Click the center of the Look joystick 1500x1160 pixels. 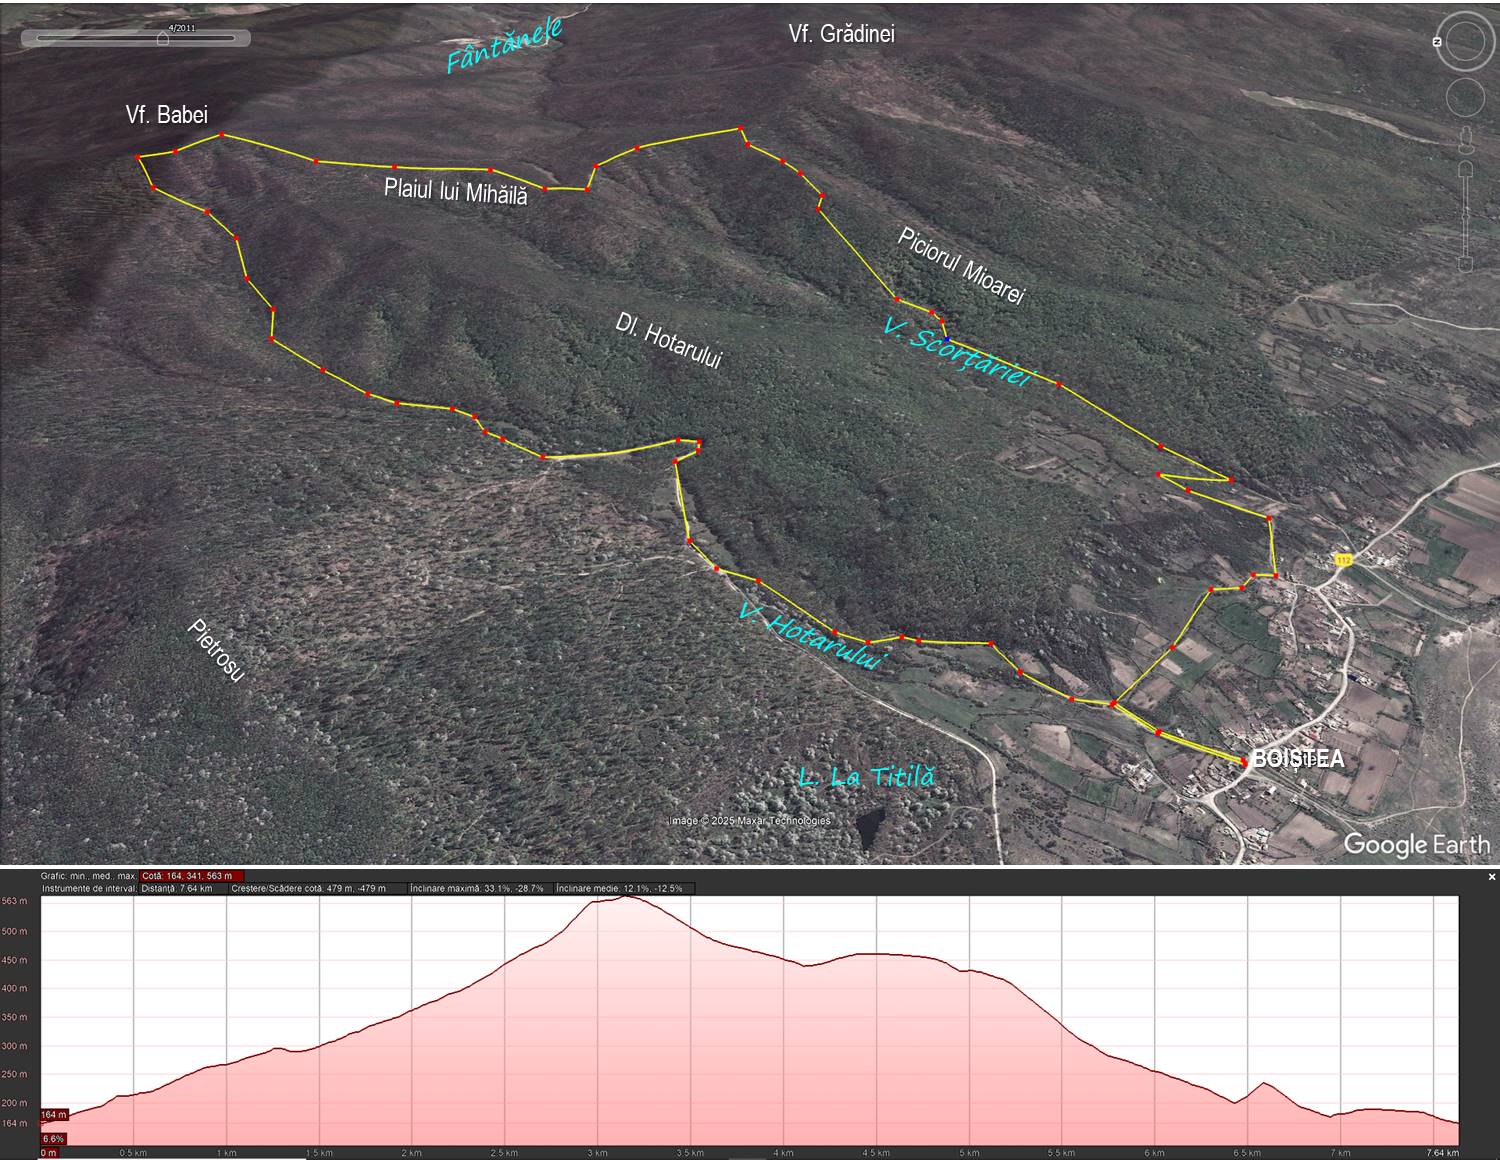coord(1466,43)
